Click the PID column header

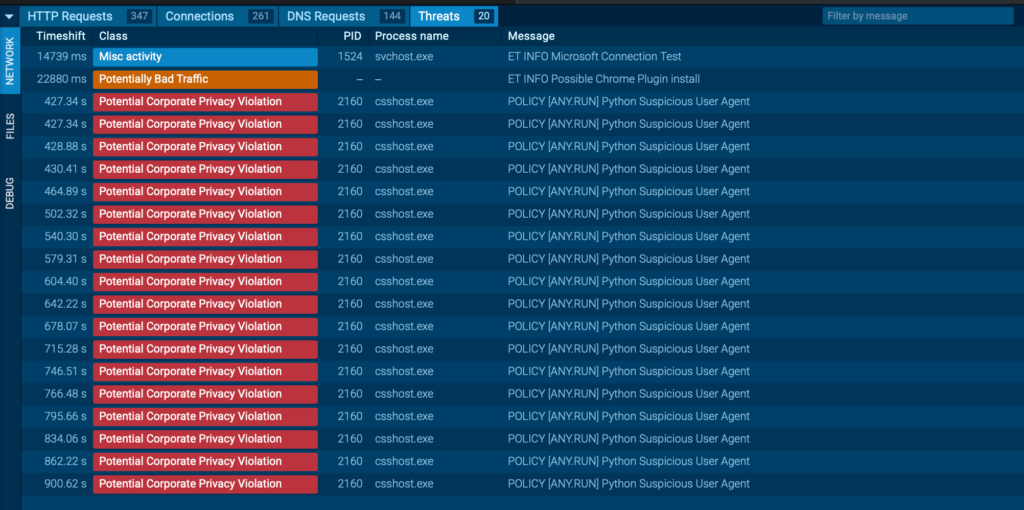[351, 36]
